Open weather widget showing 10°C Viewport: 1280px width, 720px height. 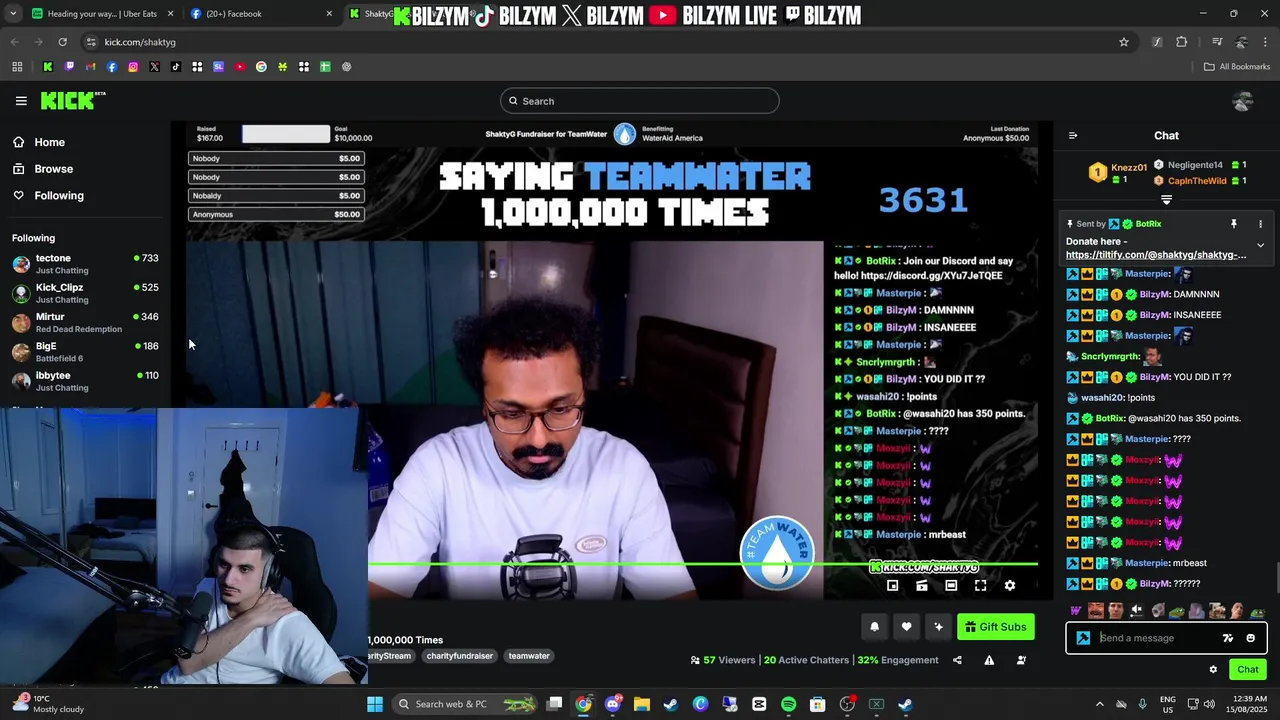point(48,704)
